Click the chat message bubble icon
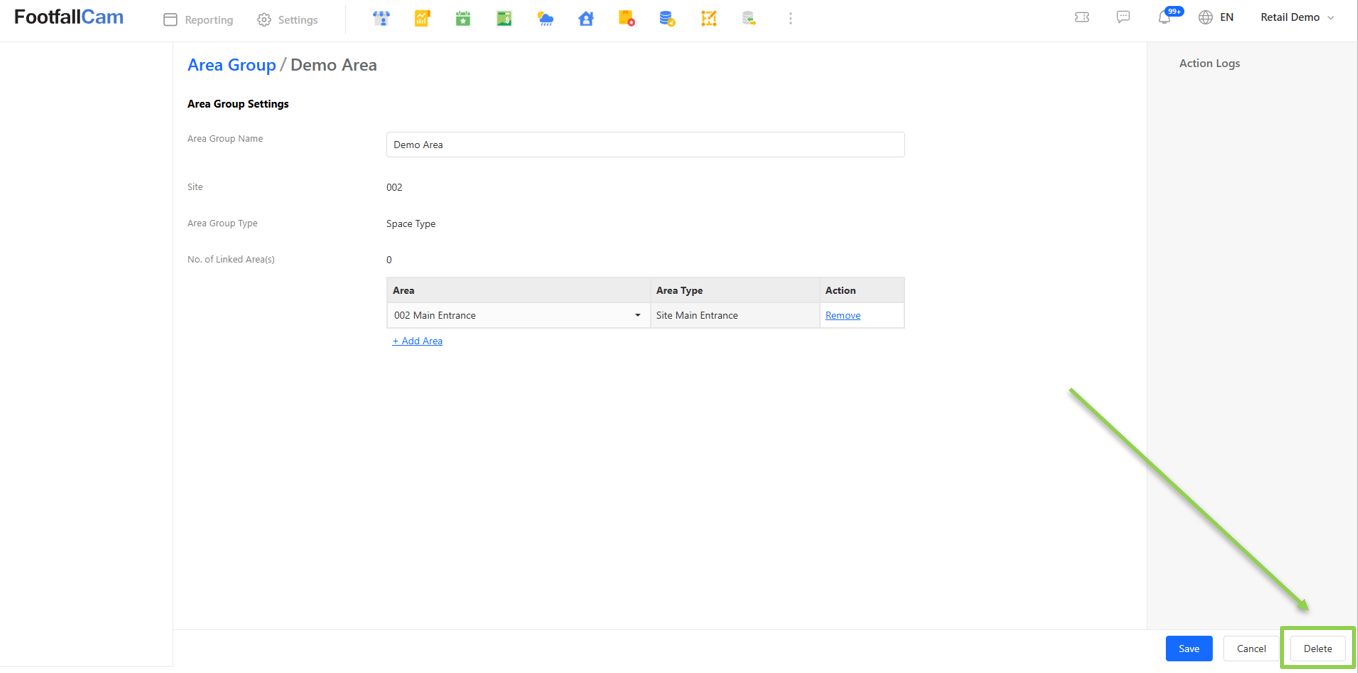1358x673 pixels. tap(1123, 18)
